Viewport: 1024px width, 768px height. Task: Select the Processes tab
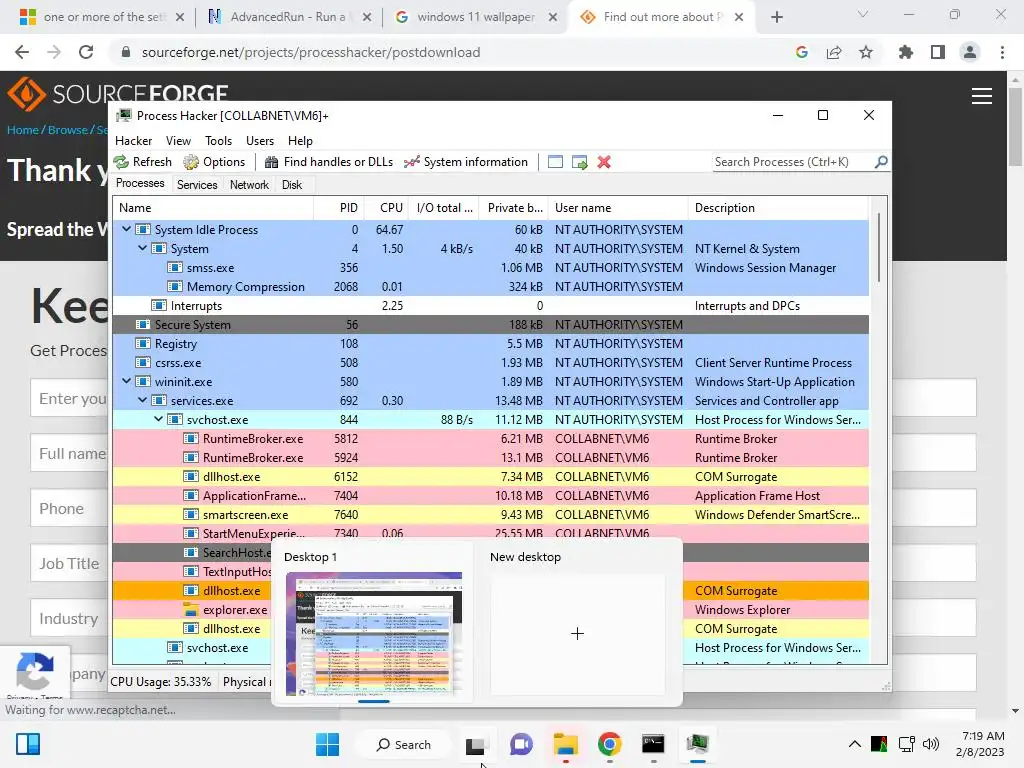[140, 184]
